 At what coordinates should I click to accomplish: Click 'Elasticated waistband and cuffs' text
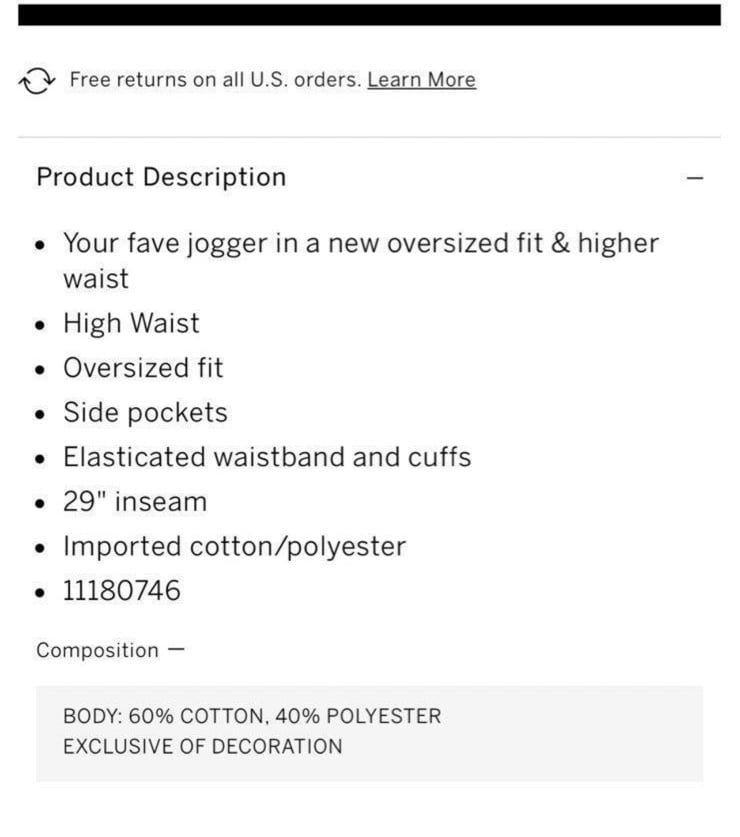[x=267, y=457]
